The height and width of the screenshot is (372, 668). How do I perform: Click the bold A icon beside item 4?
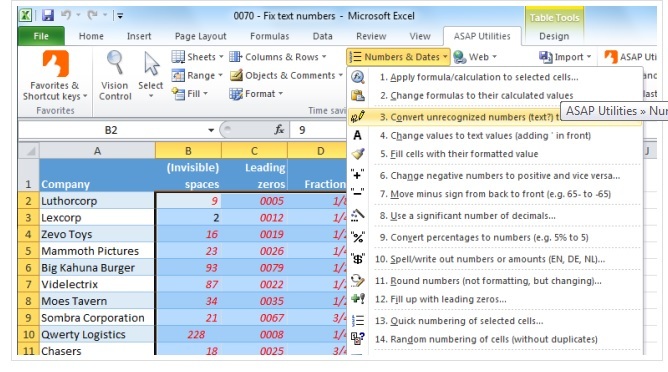(357, 136)
